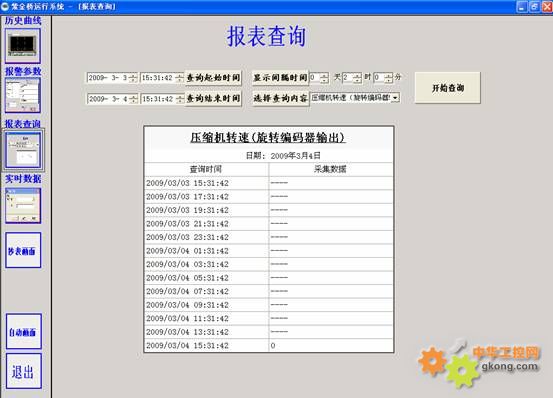Select row 2009/03/04 05:31:42
Viewport: 553px width, 398px height.
[269, 278]
